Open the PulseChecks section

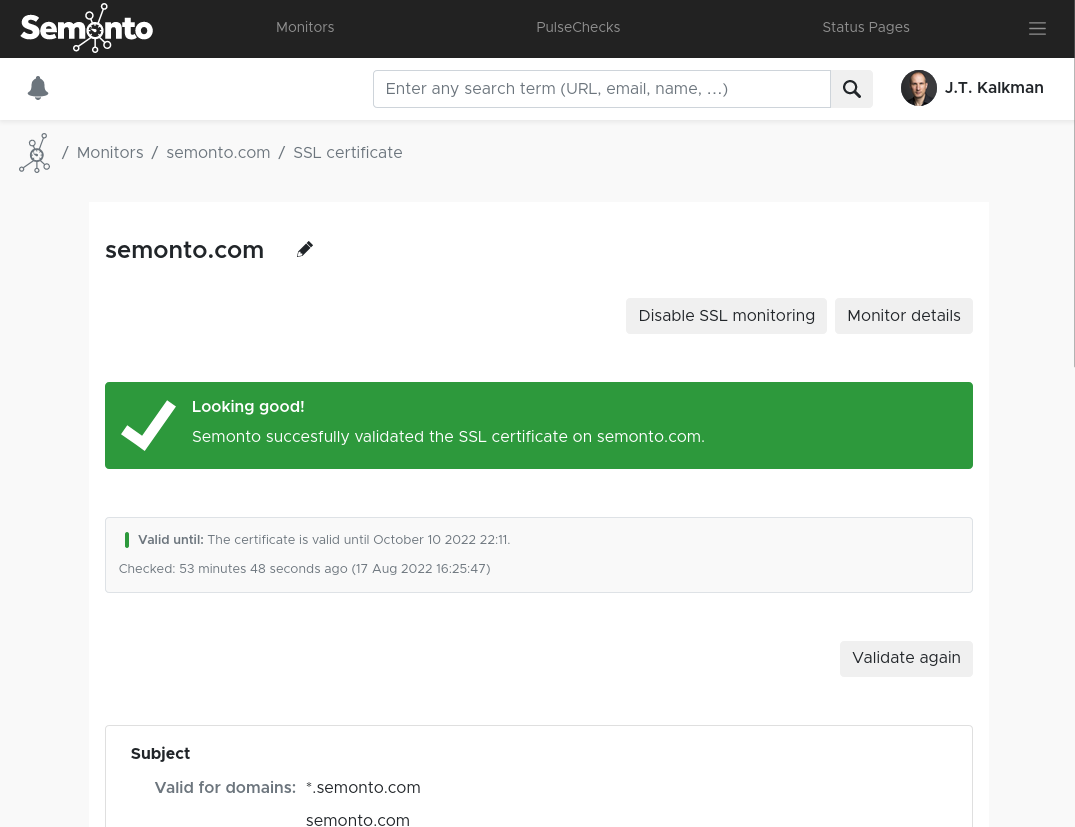tap(578, 28)
